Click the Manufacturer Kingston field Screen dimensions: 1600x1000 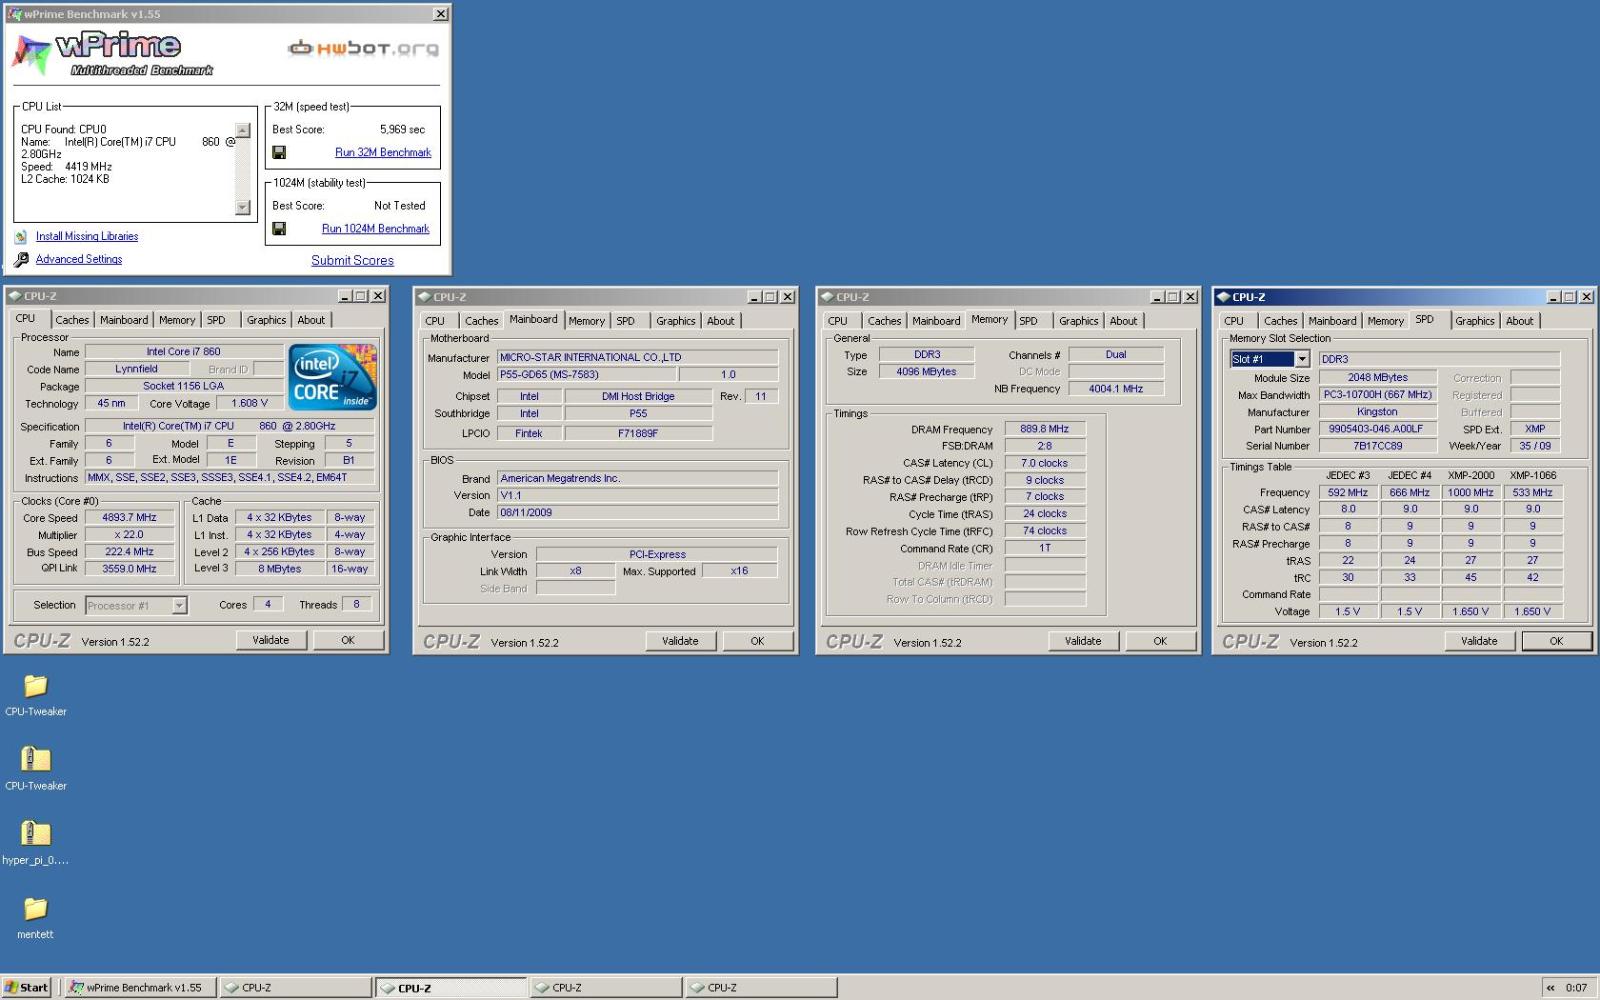point(1377,412)
